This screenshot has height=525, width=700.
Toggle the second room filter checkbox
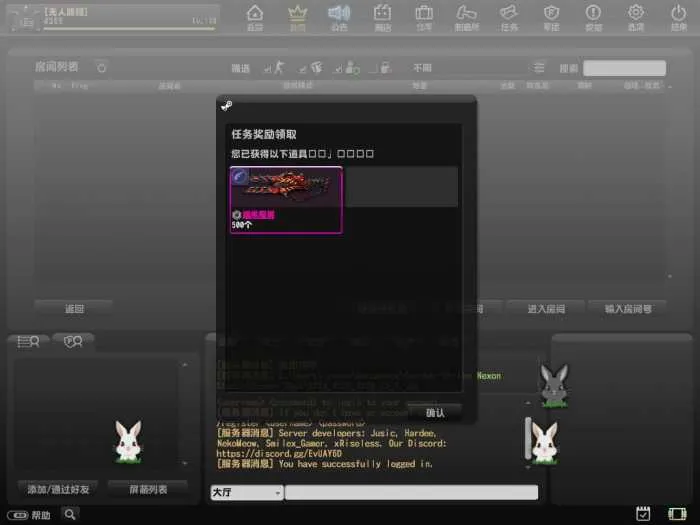(x=311, y=67)
